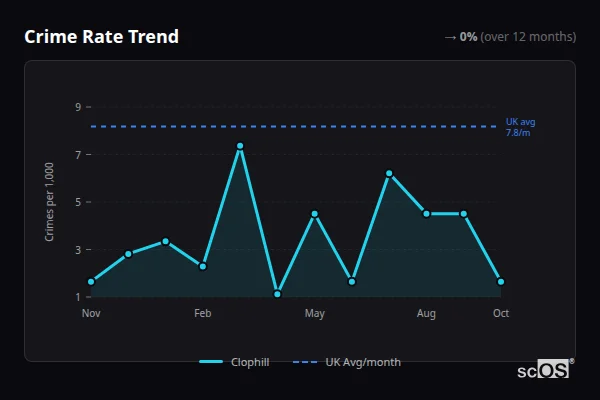This screenshot has height=400, width=600.
Task: Click the lowest data point near 1
Action: pyautogui.click(x=277, y=294)
